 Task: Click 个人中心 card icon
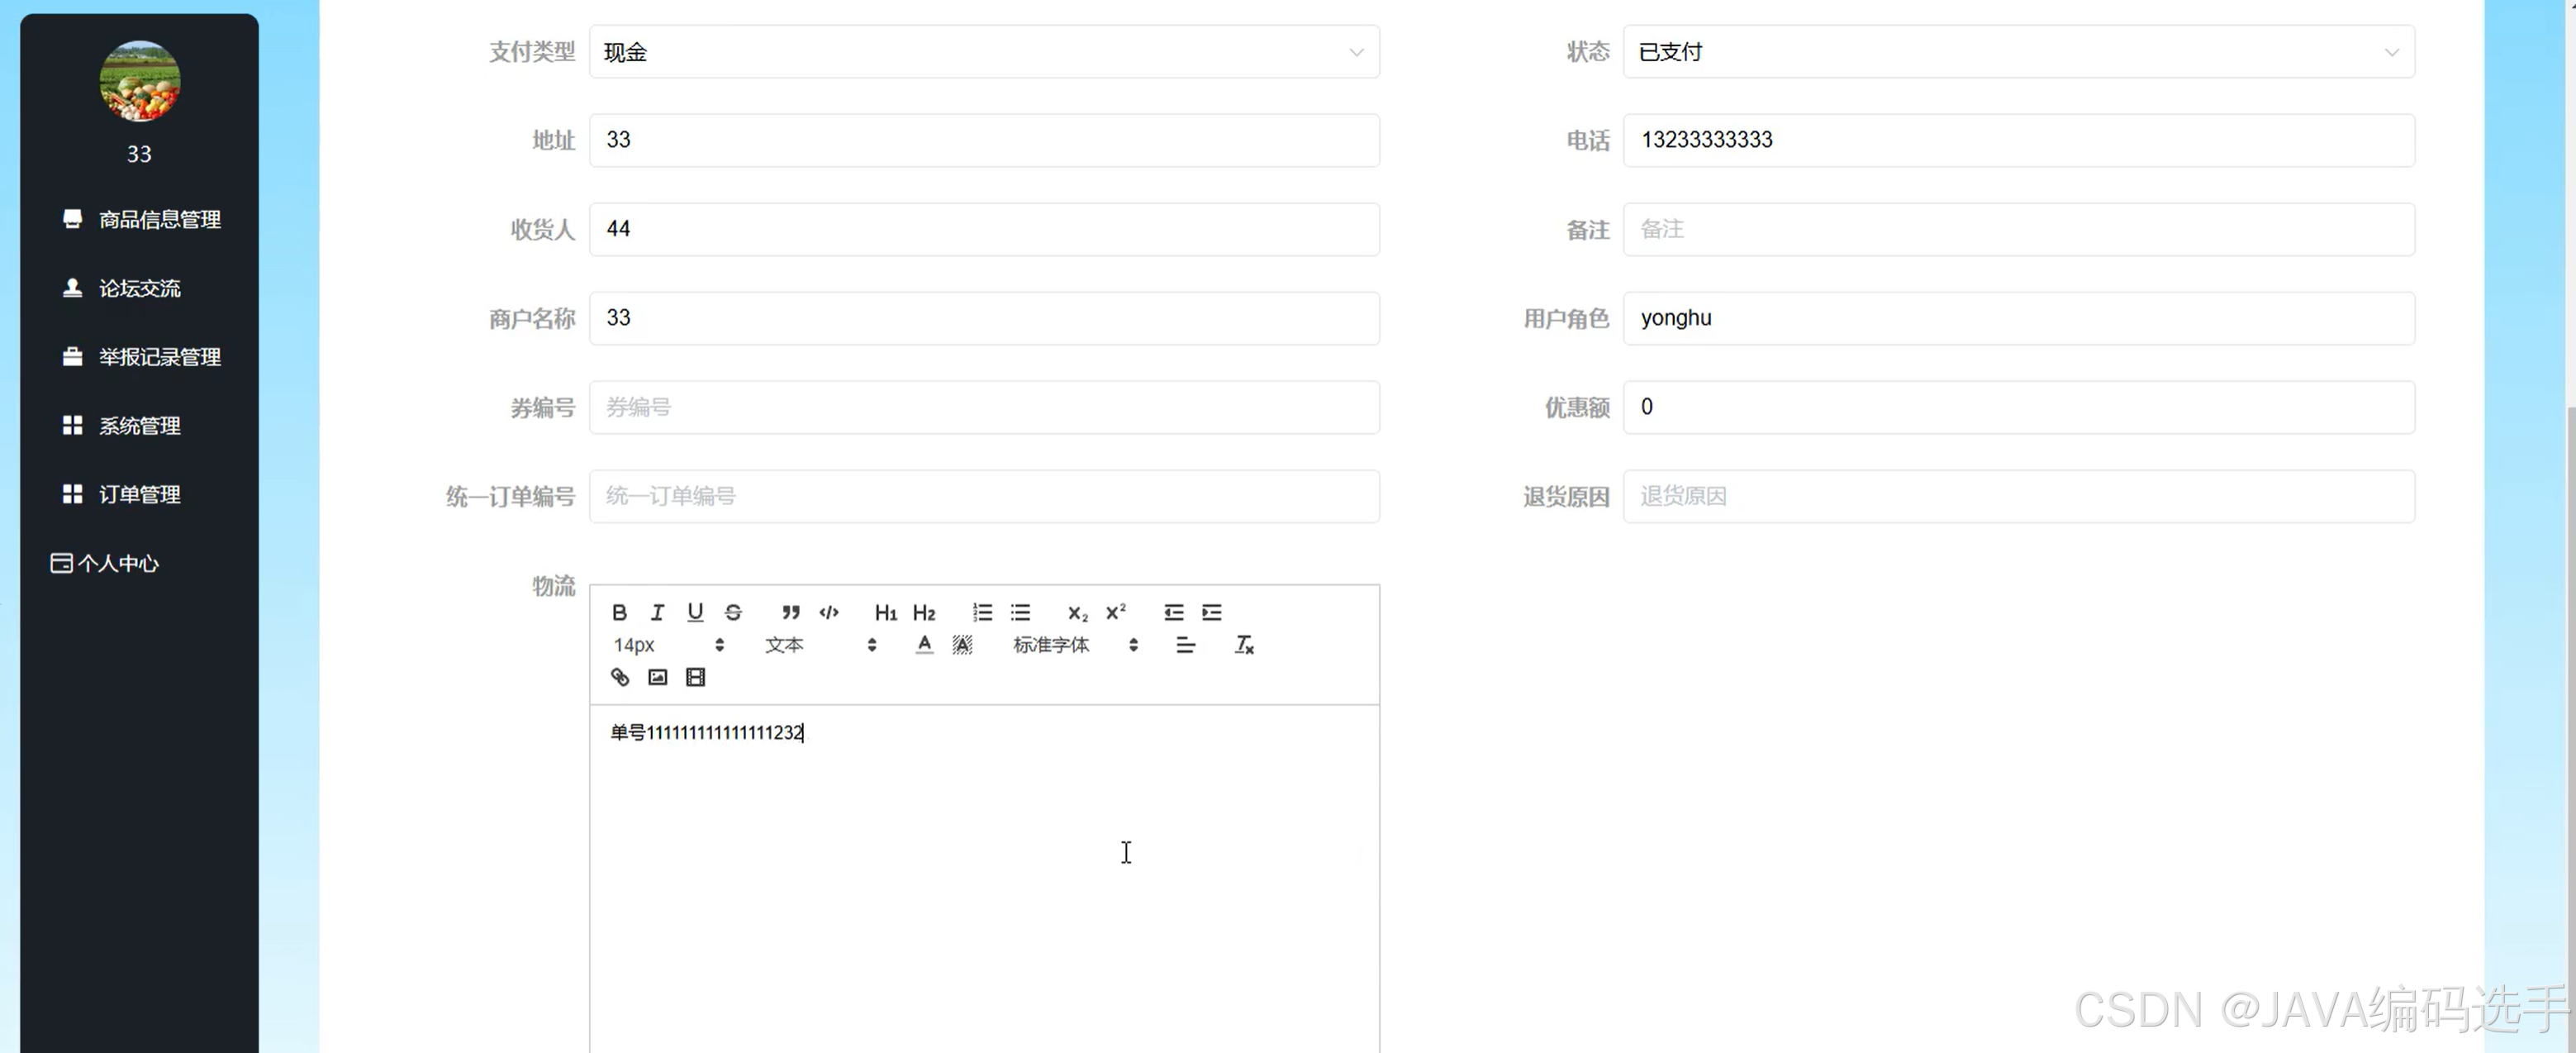pos(61,563)
